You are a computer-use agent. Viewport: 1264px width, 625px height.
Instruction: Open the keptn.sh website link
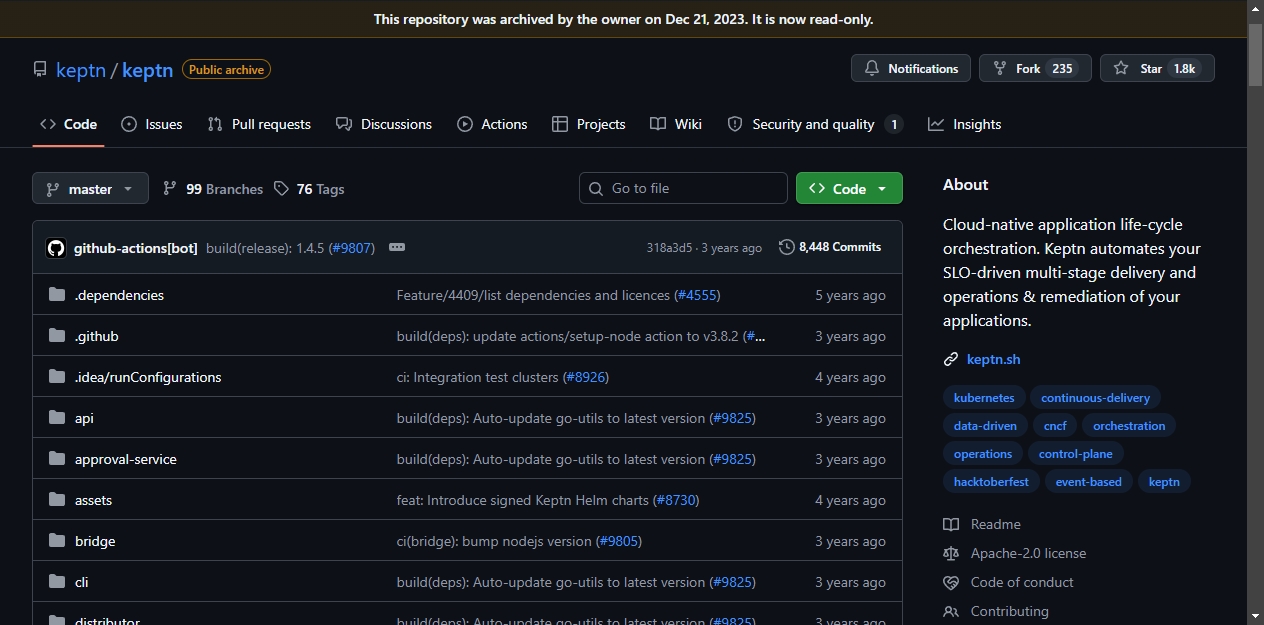993,359
